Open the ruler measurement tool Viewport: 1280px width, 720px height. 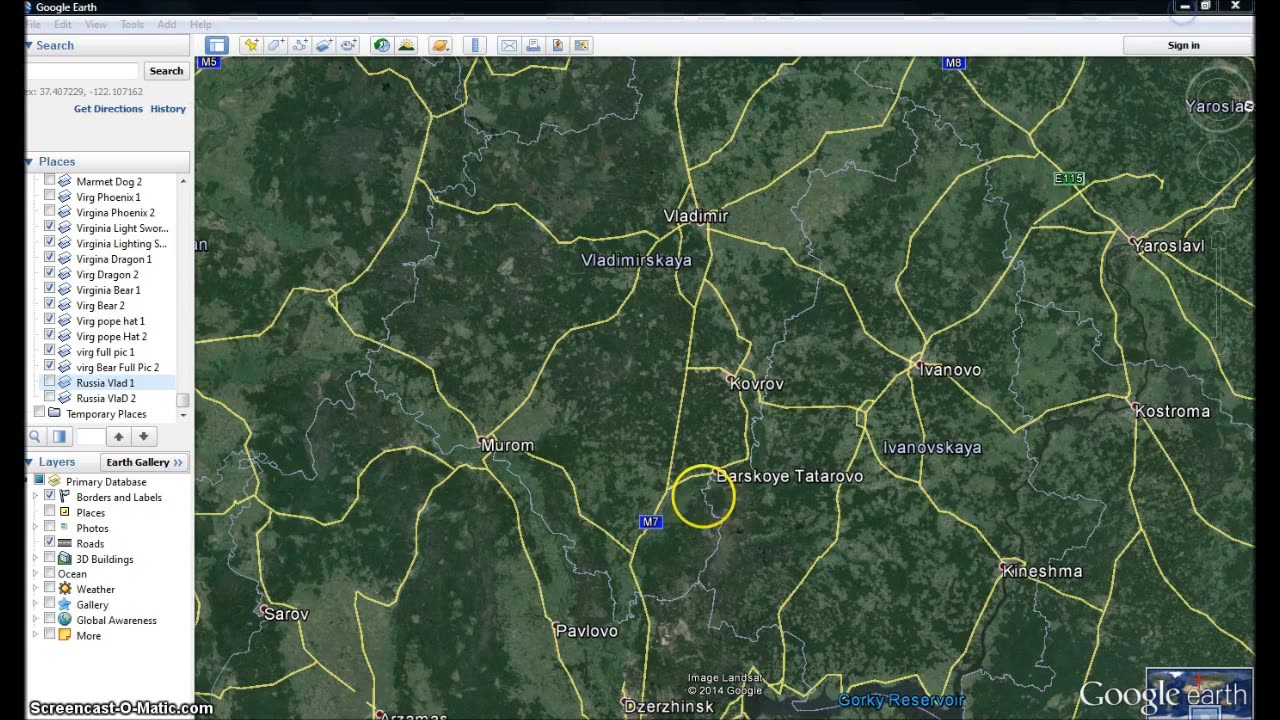pyautogui.click(x=475, y=45)
